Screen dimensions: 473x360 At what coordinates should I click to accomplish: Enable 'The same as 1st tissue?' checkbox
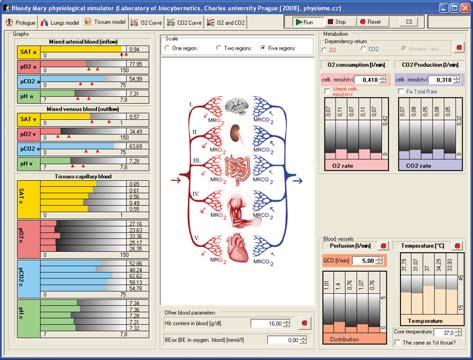(x=397, y=342)
